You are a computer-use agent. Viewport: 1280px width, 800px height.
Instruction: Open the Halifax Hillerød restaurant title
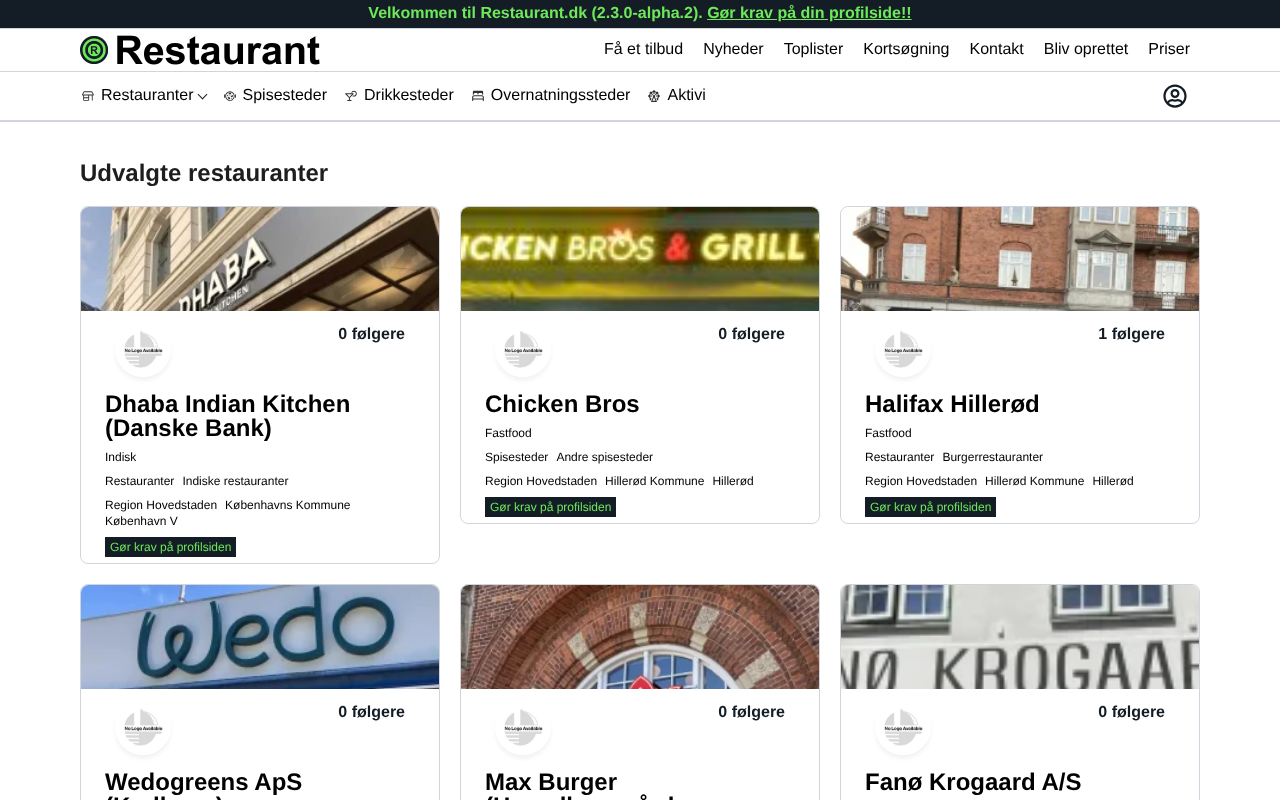[952, 404]
